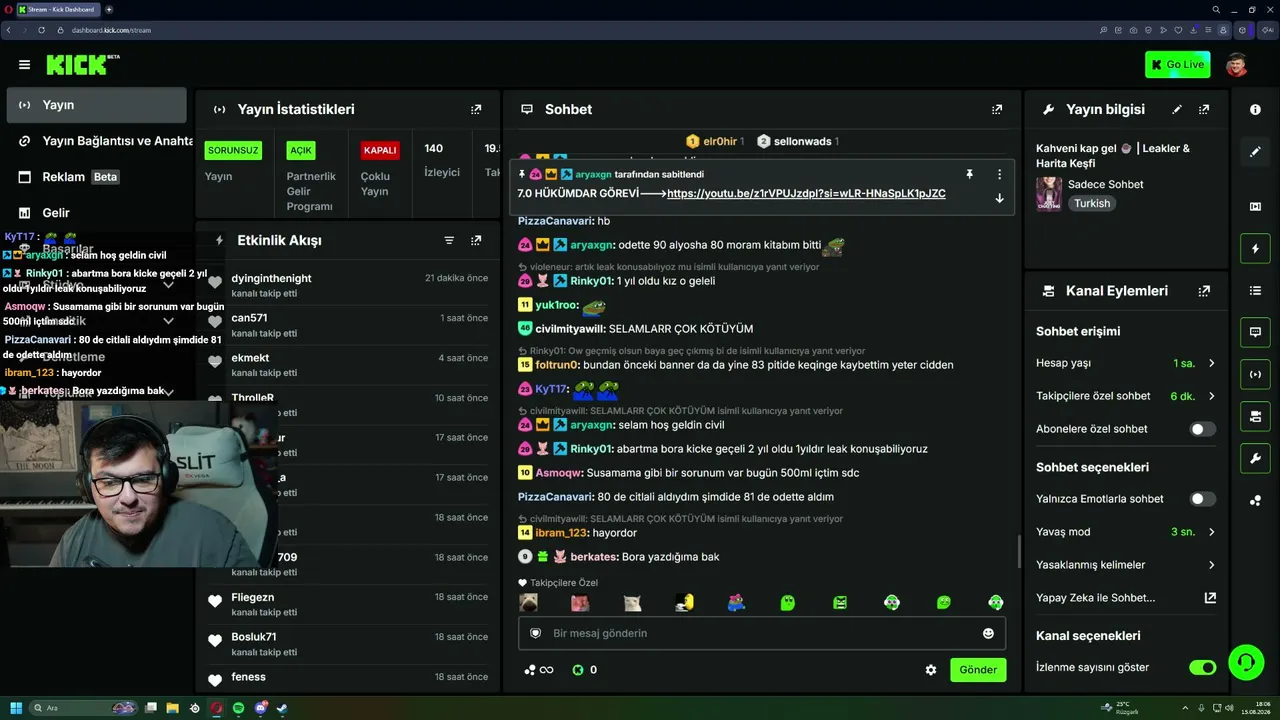Open File Explorer from the taskbar
1280x720 pixels.
(x=172, y=708)
